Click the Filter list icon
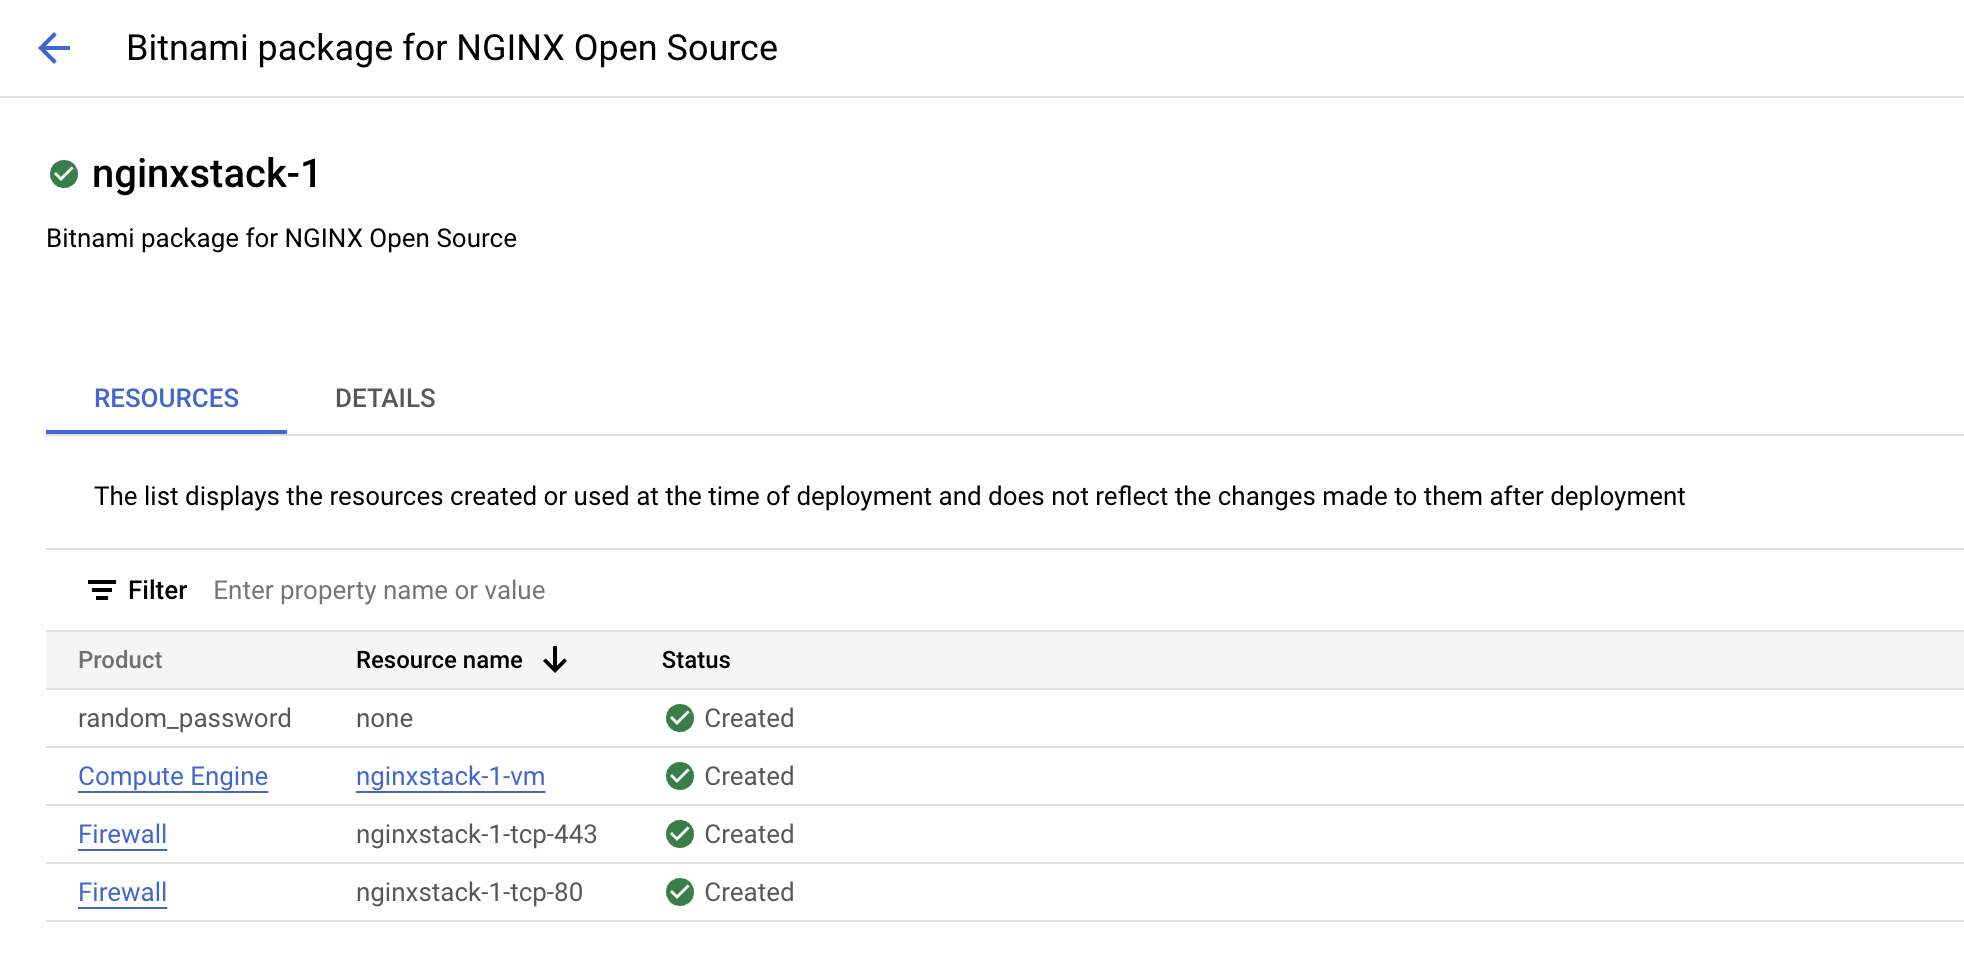Viewport: 1964px width, 968px height. point(101,590)
